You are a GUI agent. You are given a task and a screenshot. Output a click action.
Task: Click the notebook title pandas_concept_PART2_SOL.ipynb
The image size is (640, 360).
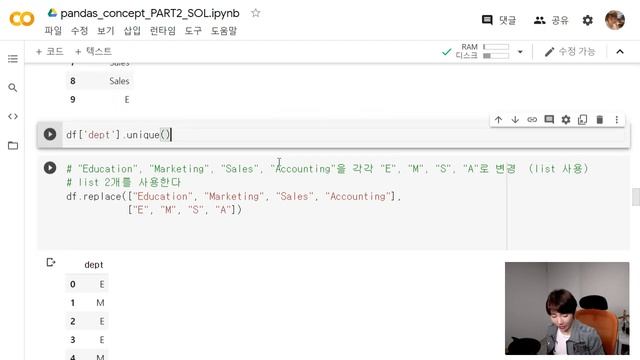[x=150, y=13]
